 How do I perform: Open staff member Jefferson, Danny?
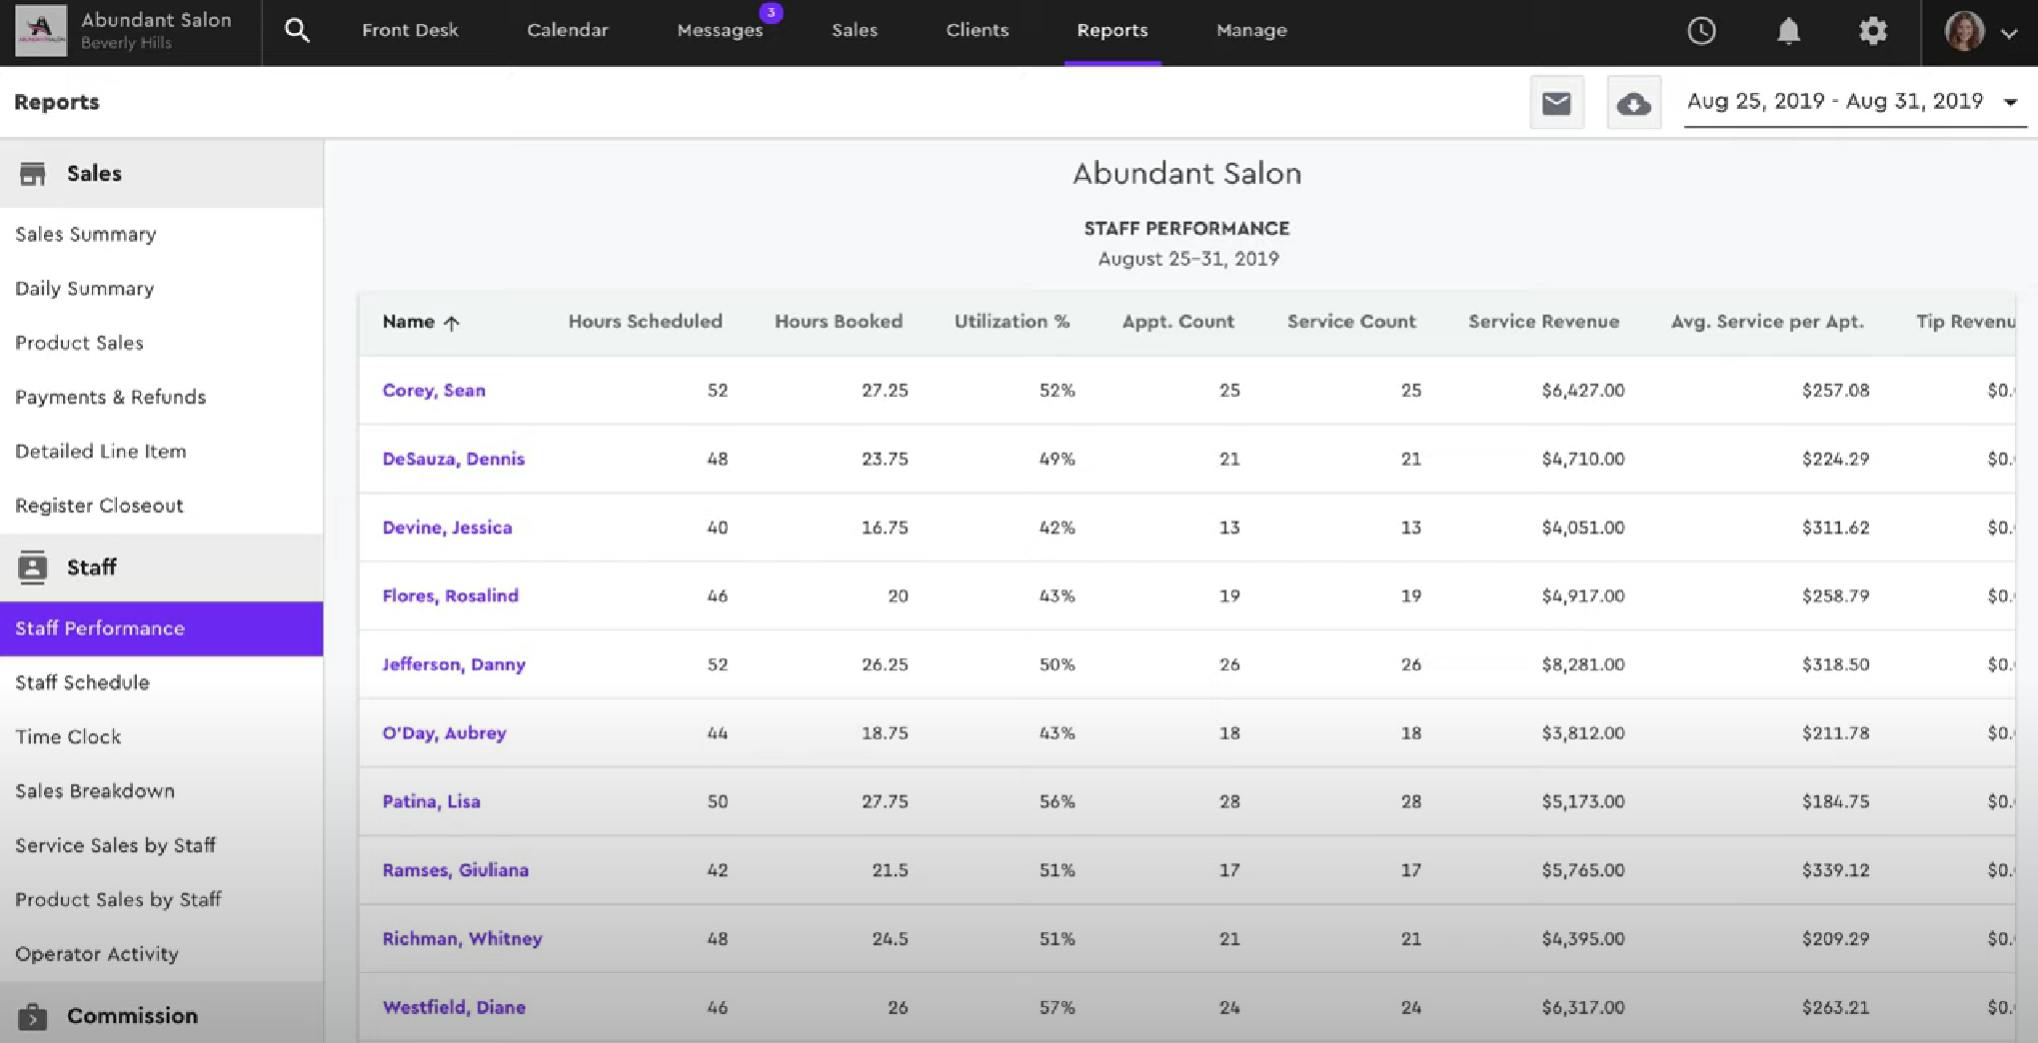pyautogui.click(x=454, y=664)
